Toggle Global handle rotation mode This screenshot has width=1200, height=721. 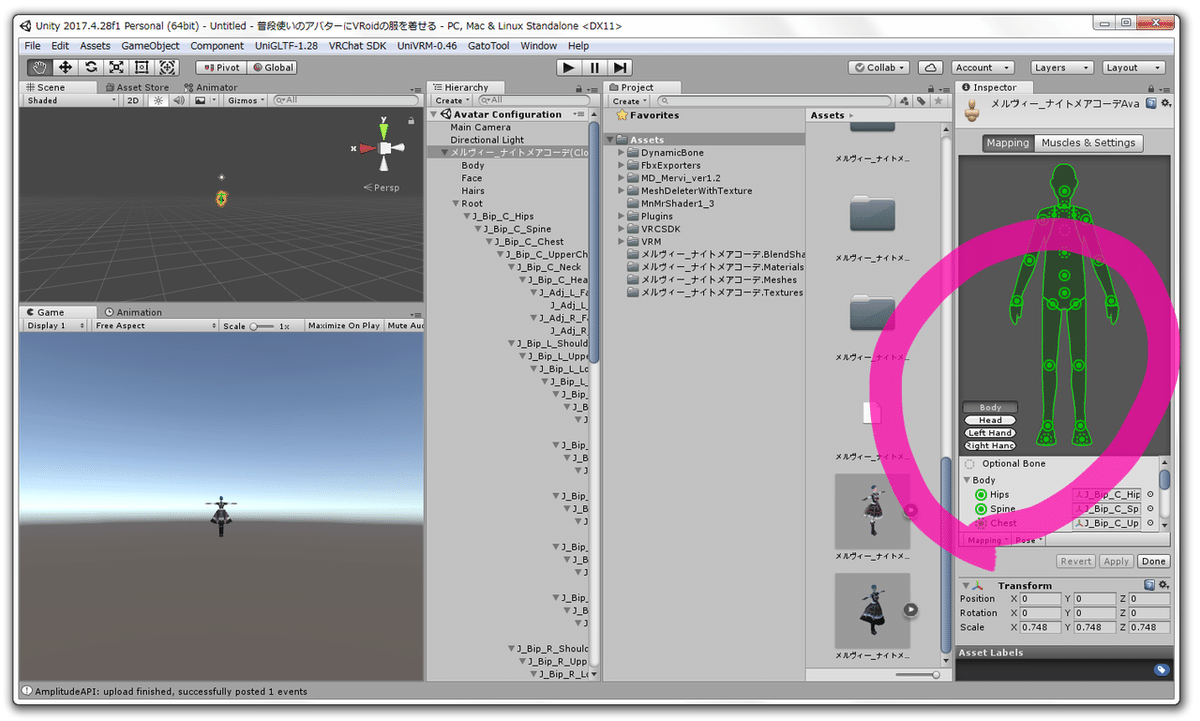point(272,68)
